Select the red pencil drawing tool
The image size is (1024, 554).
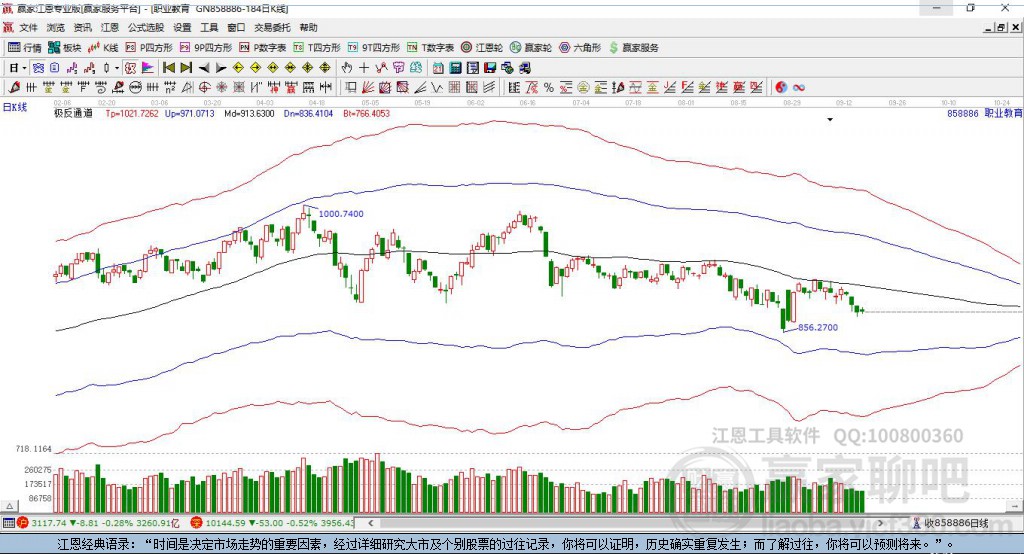(x=14, y=87)
